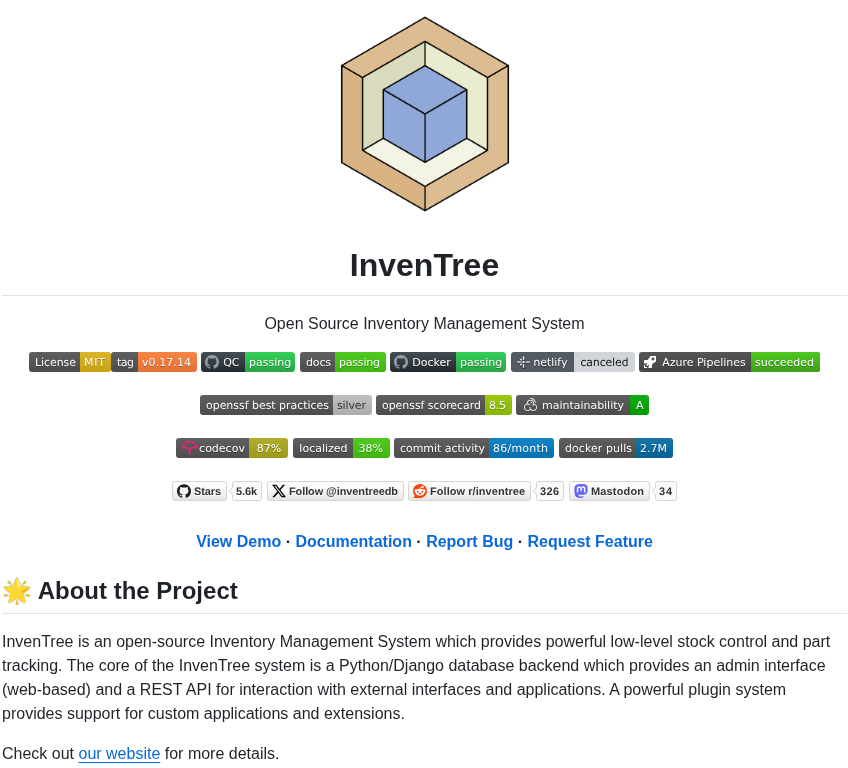
Task: Click the About the Project heading
Action: pyautogui.click(x=138, y=591)
